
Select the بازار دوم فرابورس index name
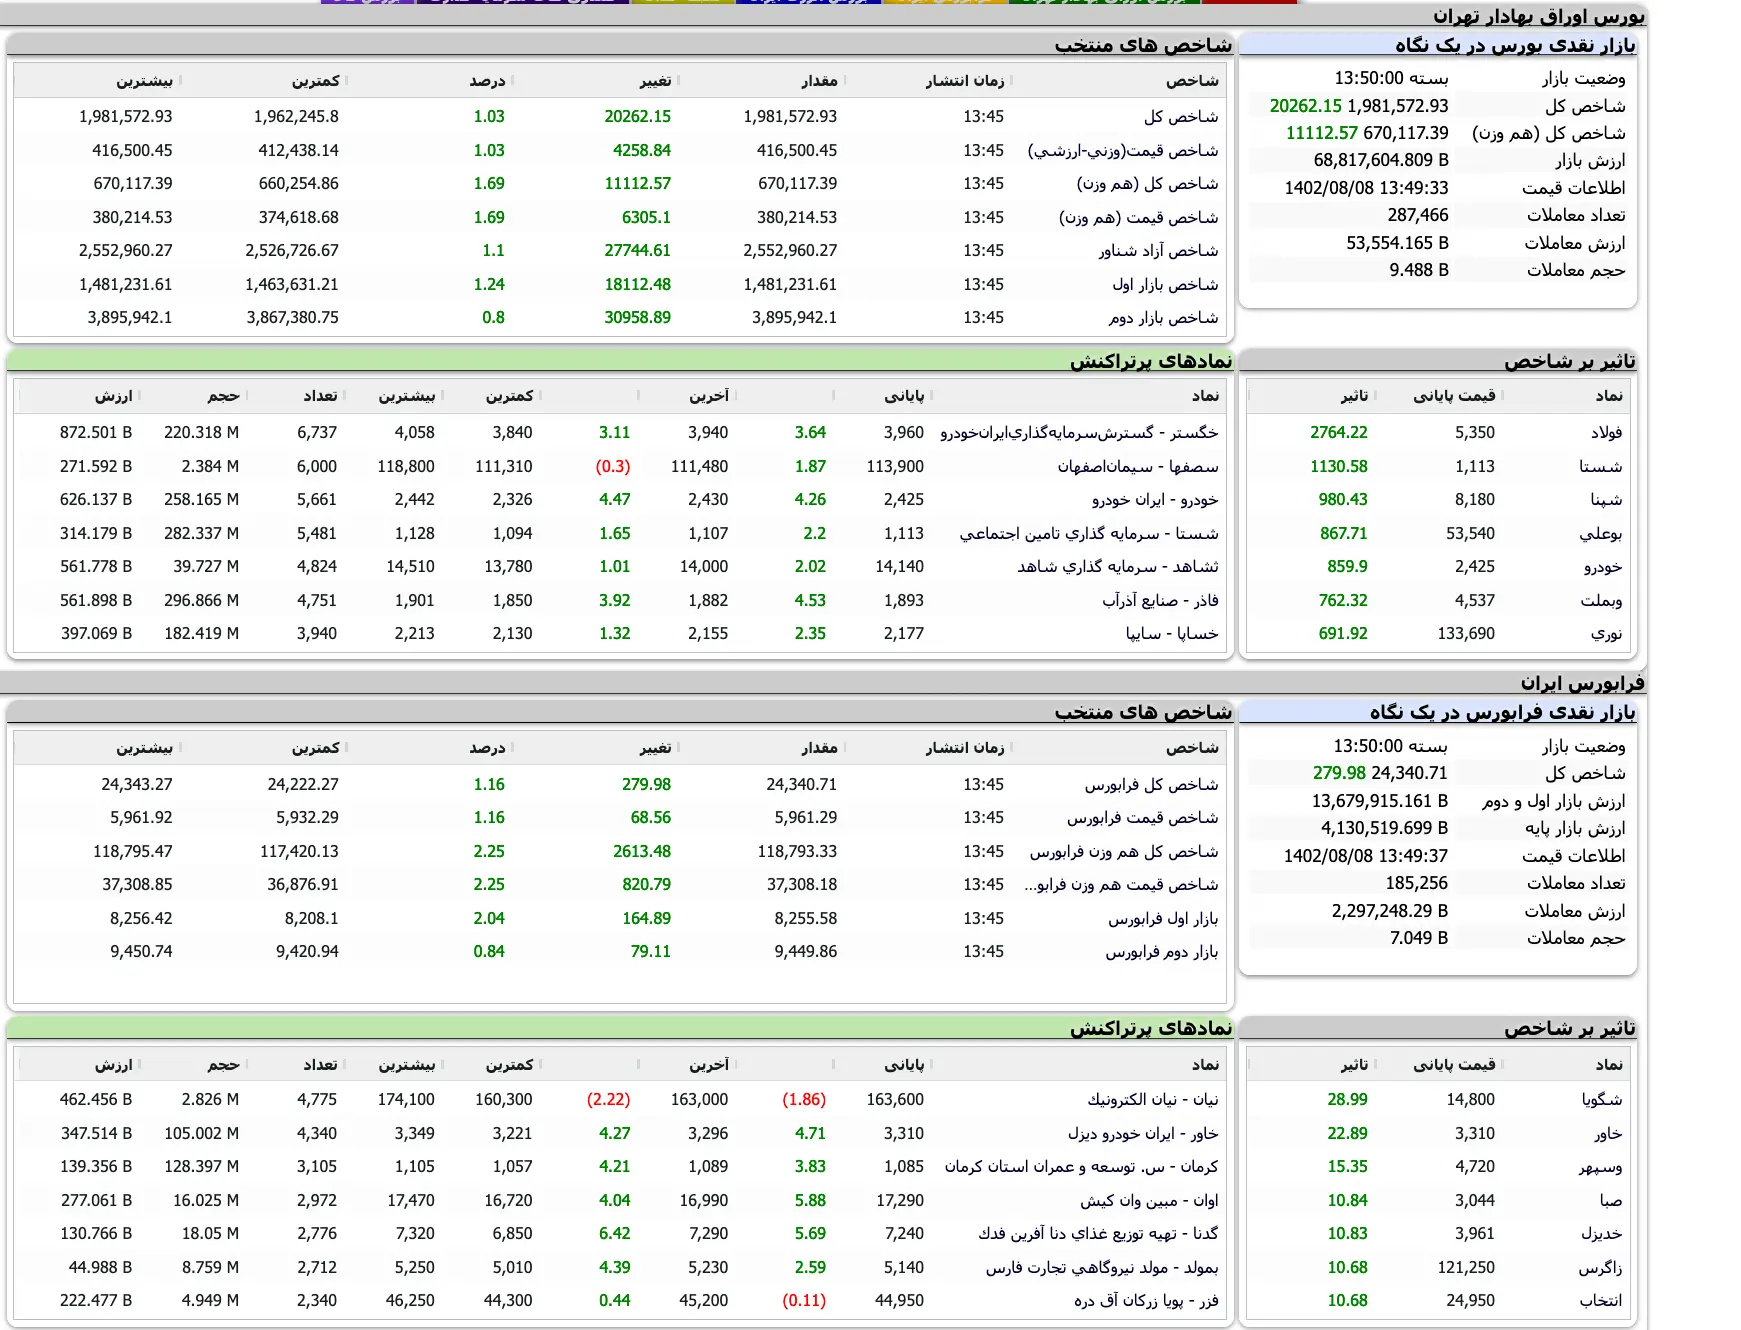[1162, 952]
